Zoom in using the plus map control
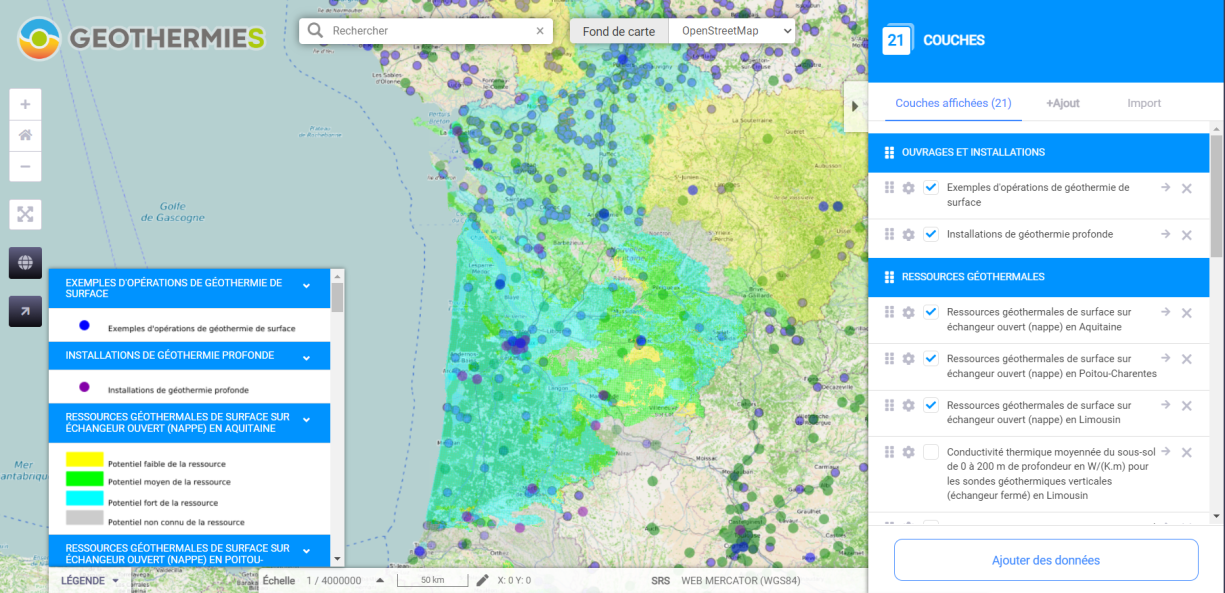 (x=25, y=103)
